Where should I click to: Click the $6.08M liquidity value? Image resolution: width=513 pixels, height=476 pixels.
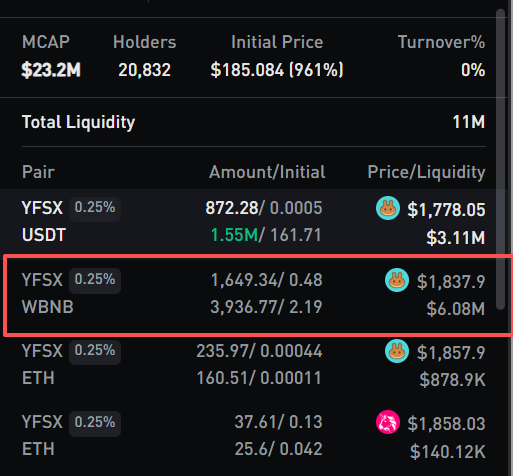(456, 309)
